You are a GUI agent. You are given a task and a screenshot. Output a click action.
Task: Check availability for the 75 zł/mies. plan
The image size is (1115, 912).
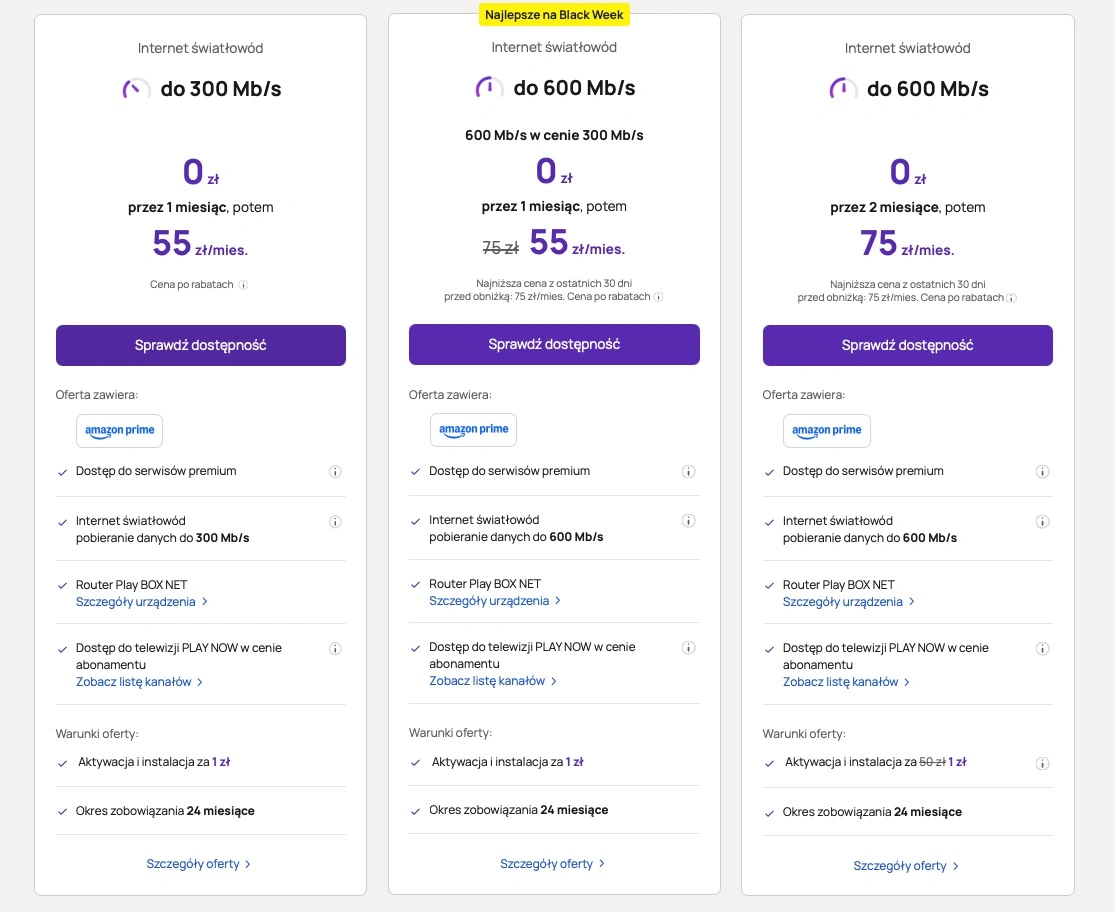tap(907, 345)
